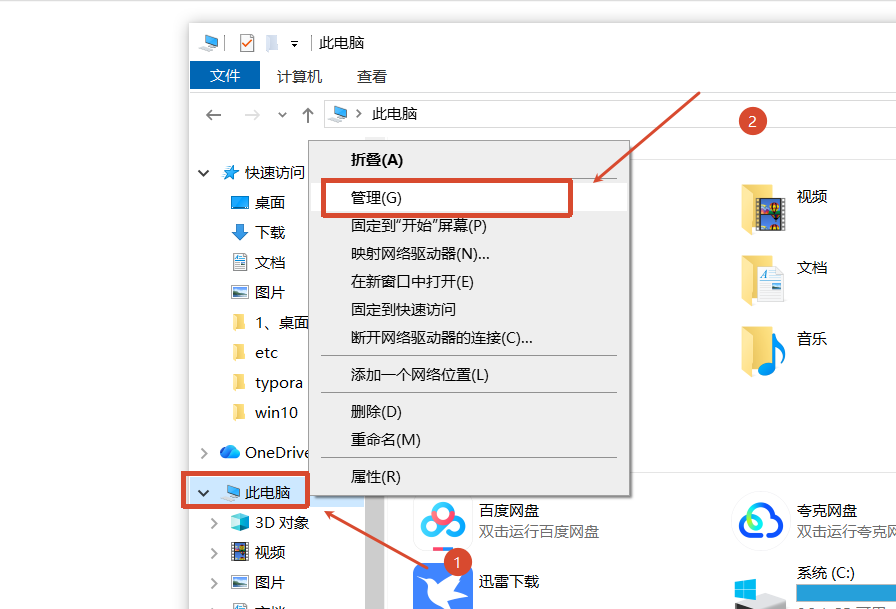Screen dimensions: 896x609
Task: Select the 系统 (C:) drive icon
Action: [759, 593]
